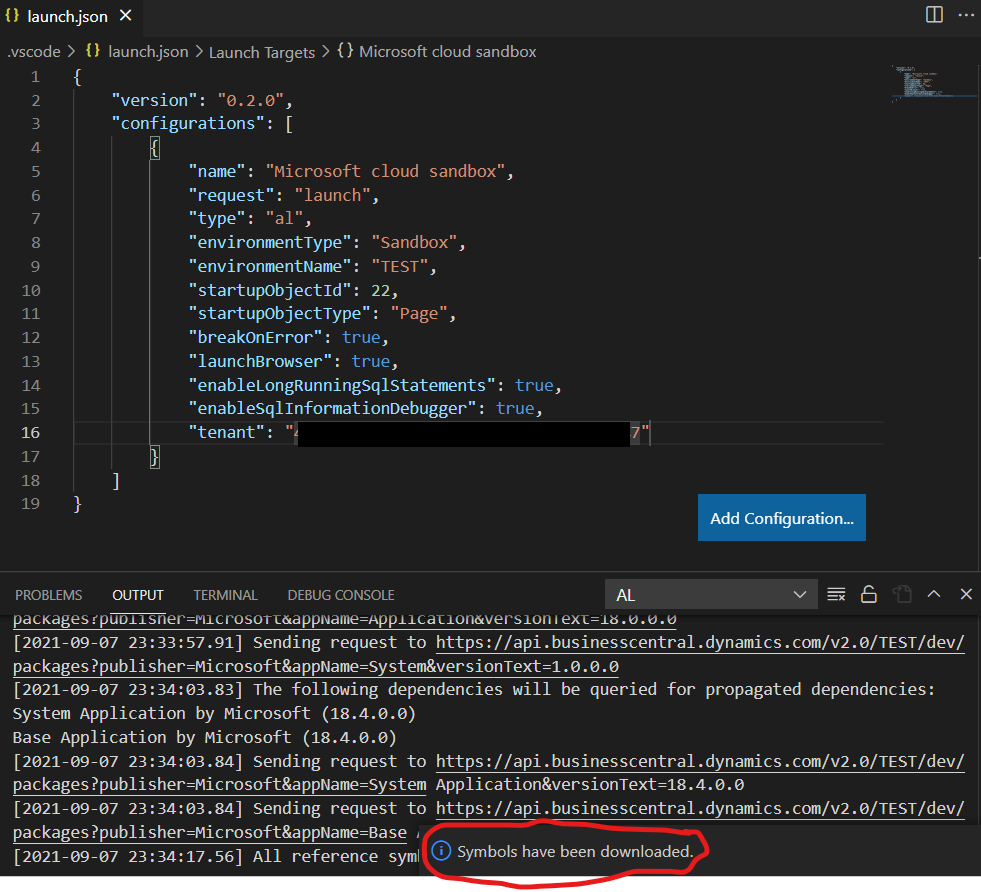Click line number 16 in the gutter
The width and height of the screenshot is (981, 892).
pyautogui.click(x=31, y=433)
